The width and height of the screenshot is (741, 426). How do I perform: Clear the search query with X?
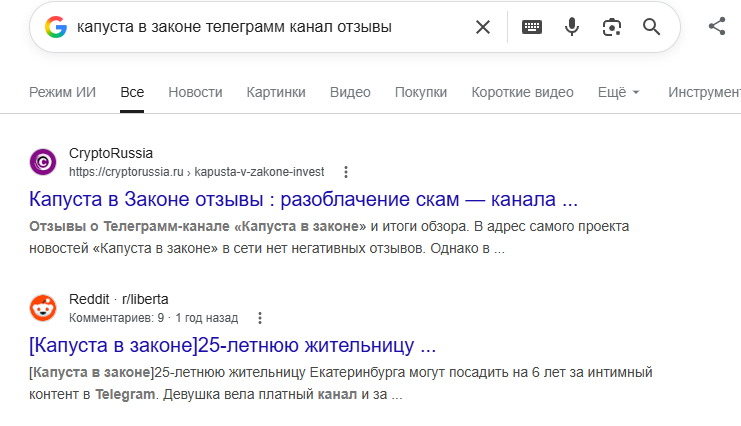tap(483, 27)
